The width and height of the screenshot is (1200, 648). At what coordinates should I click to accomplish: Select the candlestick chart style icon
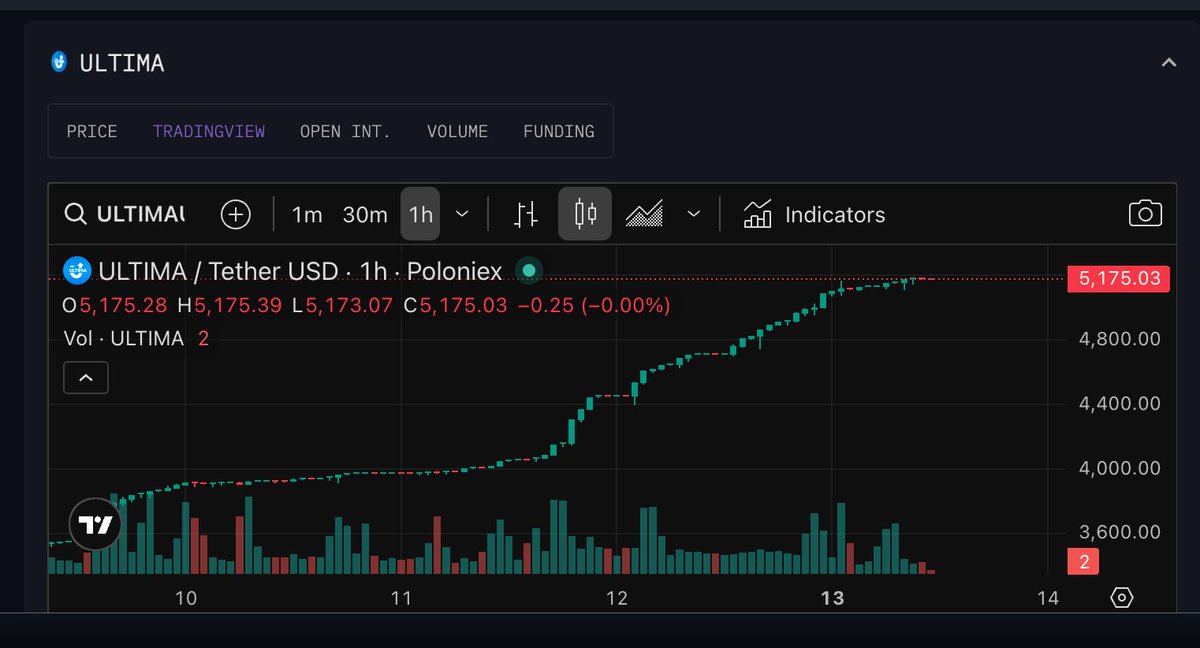tap(585, 214)
